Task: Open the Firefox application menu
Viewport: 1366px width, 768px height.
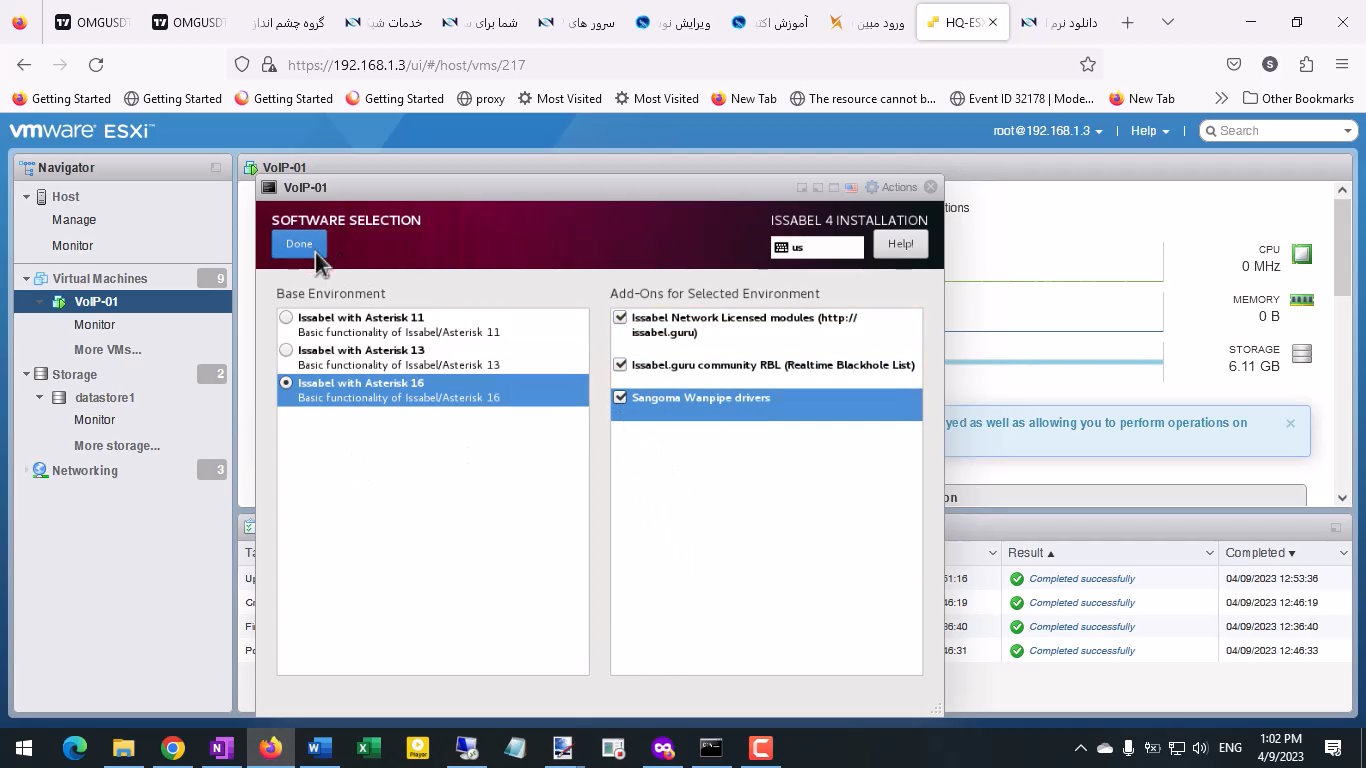Action: (1342, 65)
